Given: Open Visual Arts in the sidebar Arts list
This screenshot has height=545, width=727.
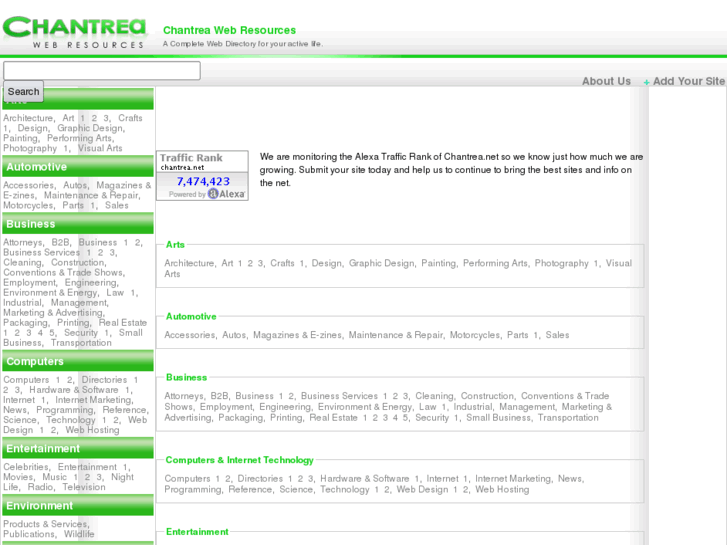Looking at the screenshot, I should click(100, 148).
